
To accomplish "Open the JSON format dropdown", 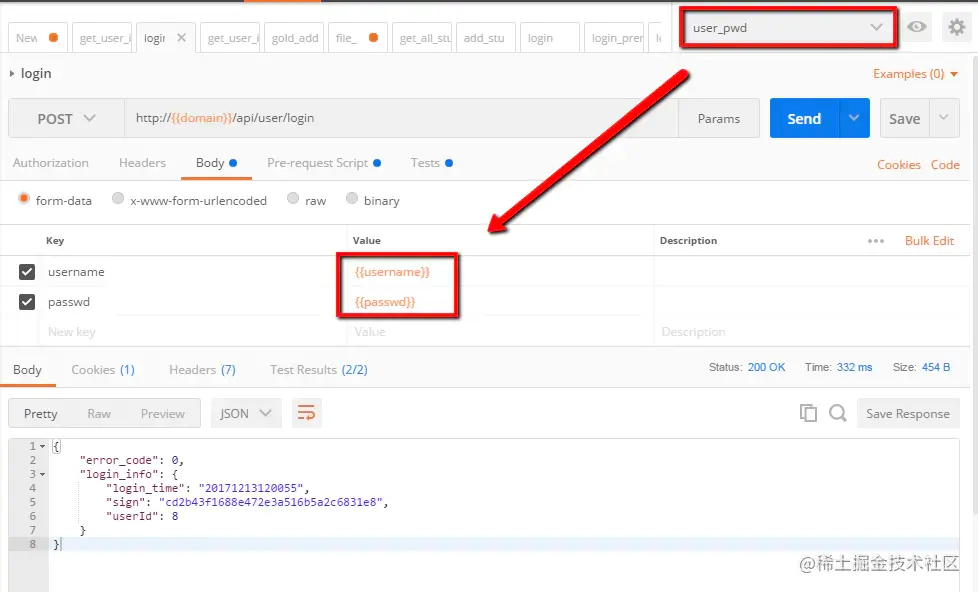I will click(x=246, y=413).
